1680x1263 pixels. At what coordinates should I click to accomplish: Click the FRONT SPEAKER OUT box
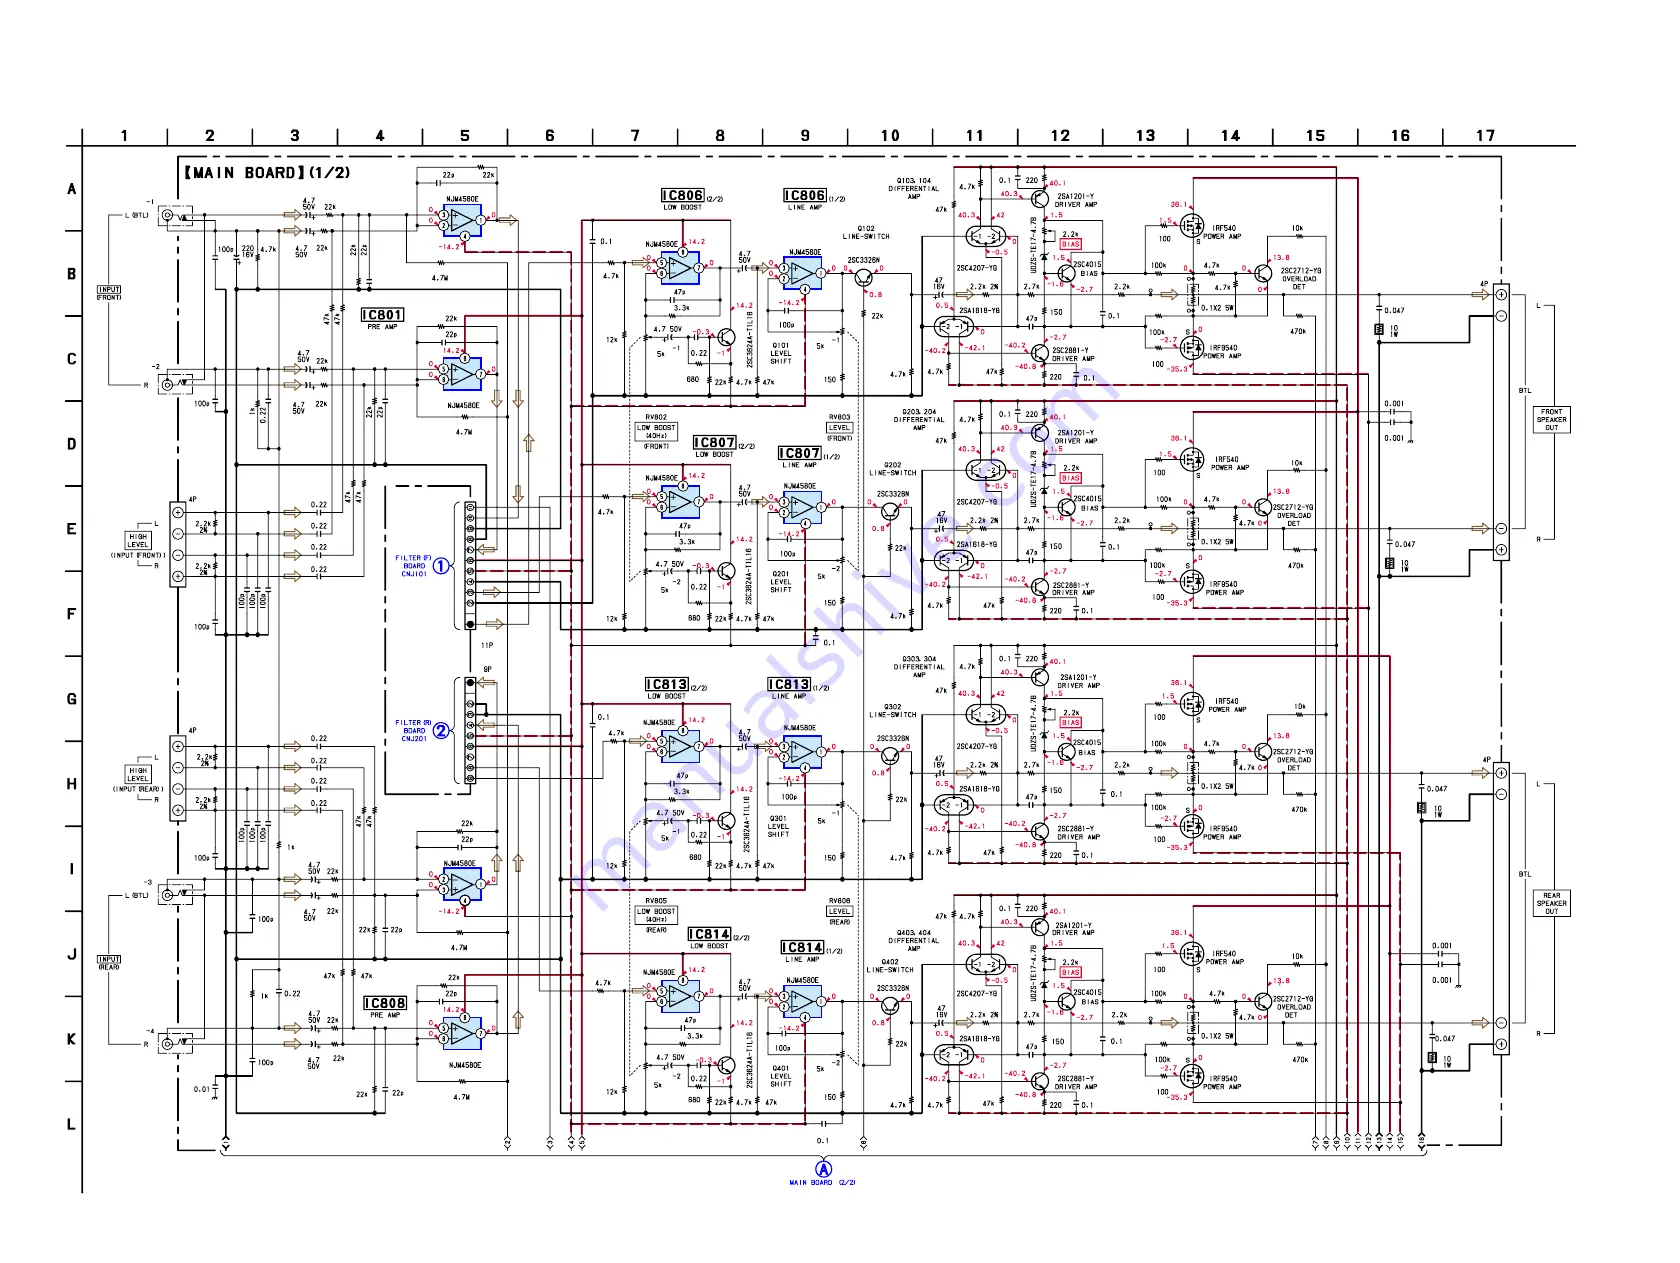(1551, 419)
